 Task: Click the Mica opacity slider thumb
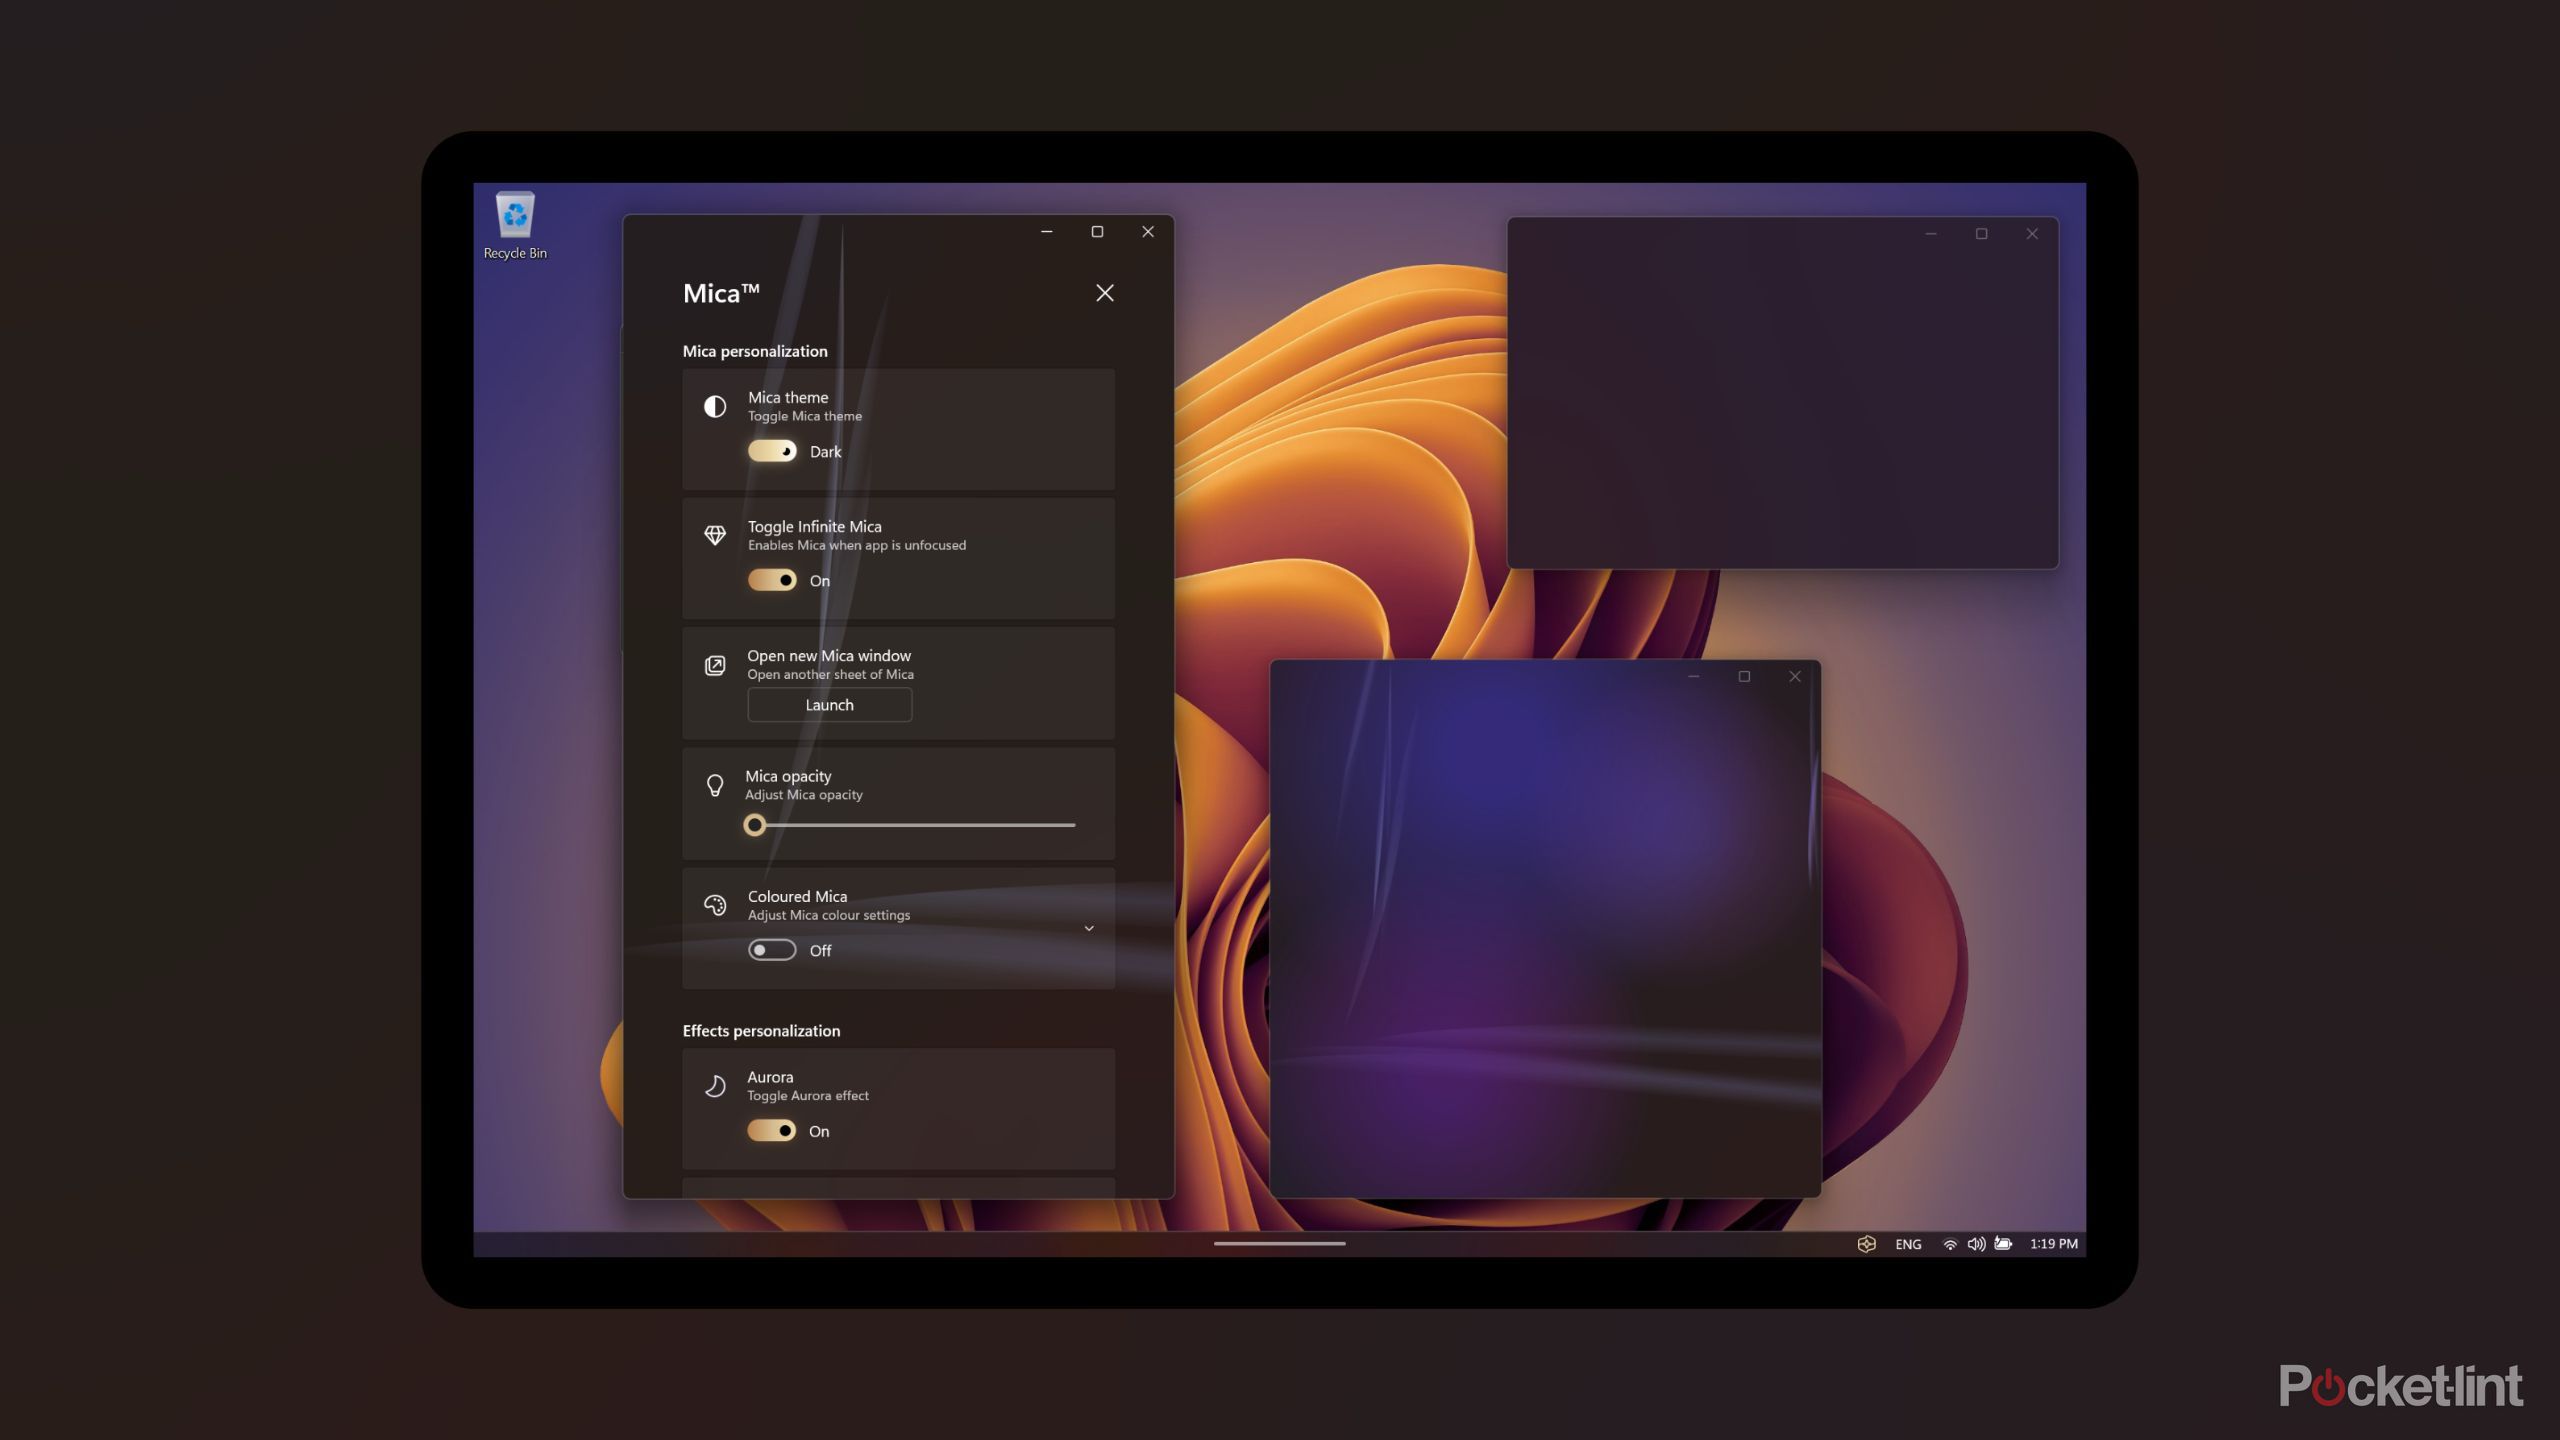pos(755,825)
